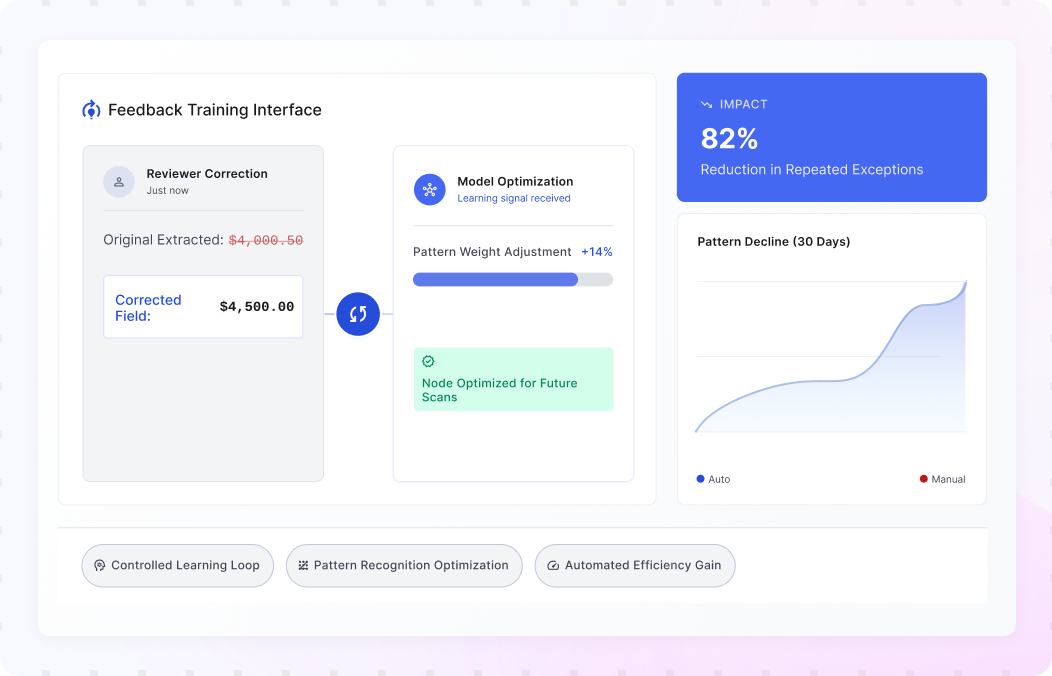Click the Pattern Weight Adjustment progress bar
Viewport: 1052px width, 676px height.
point(513,280)
